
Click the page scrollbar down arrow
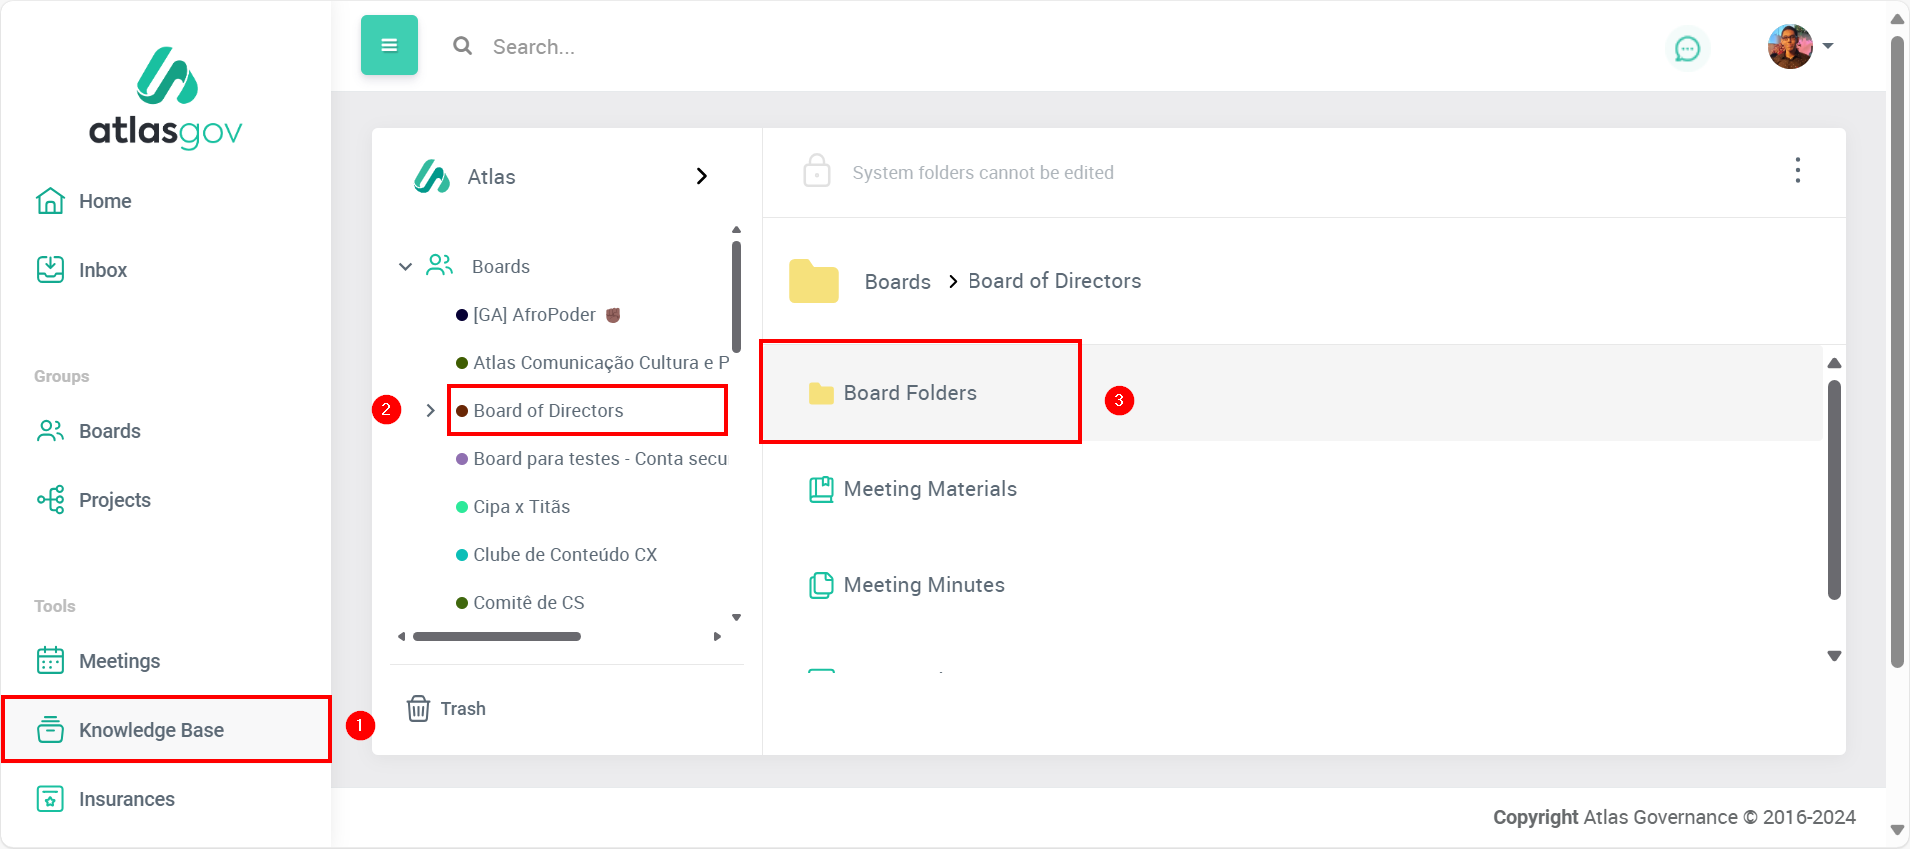[x=1897, y=830]
